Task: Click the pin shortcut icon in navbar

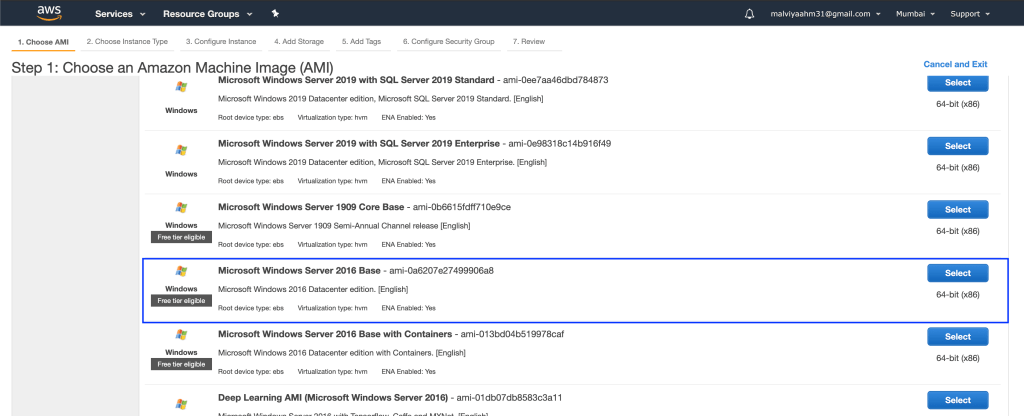Action: pyautogui.click(x=275, y=14)
